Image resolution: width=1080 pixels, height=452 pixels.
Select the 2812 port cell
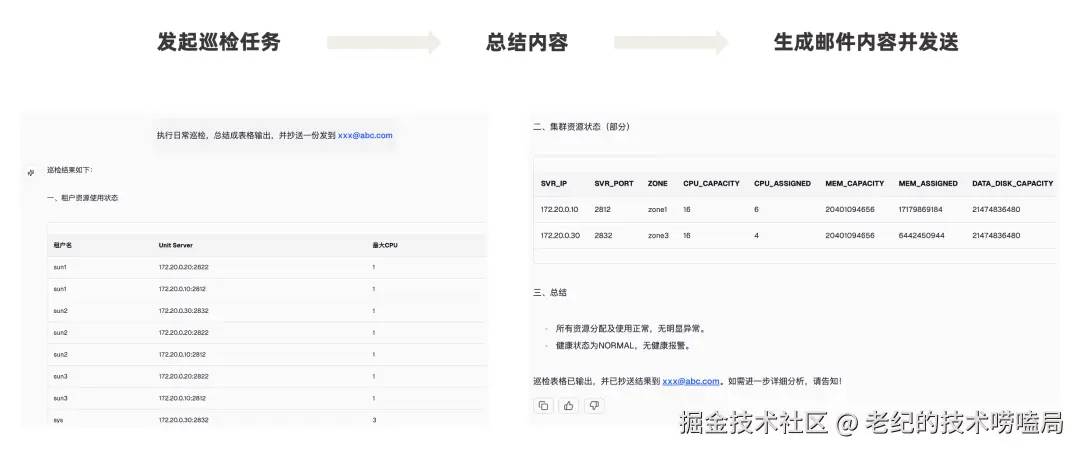(603, 209)
